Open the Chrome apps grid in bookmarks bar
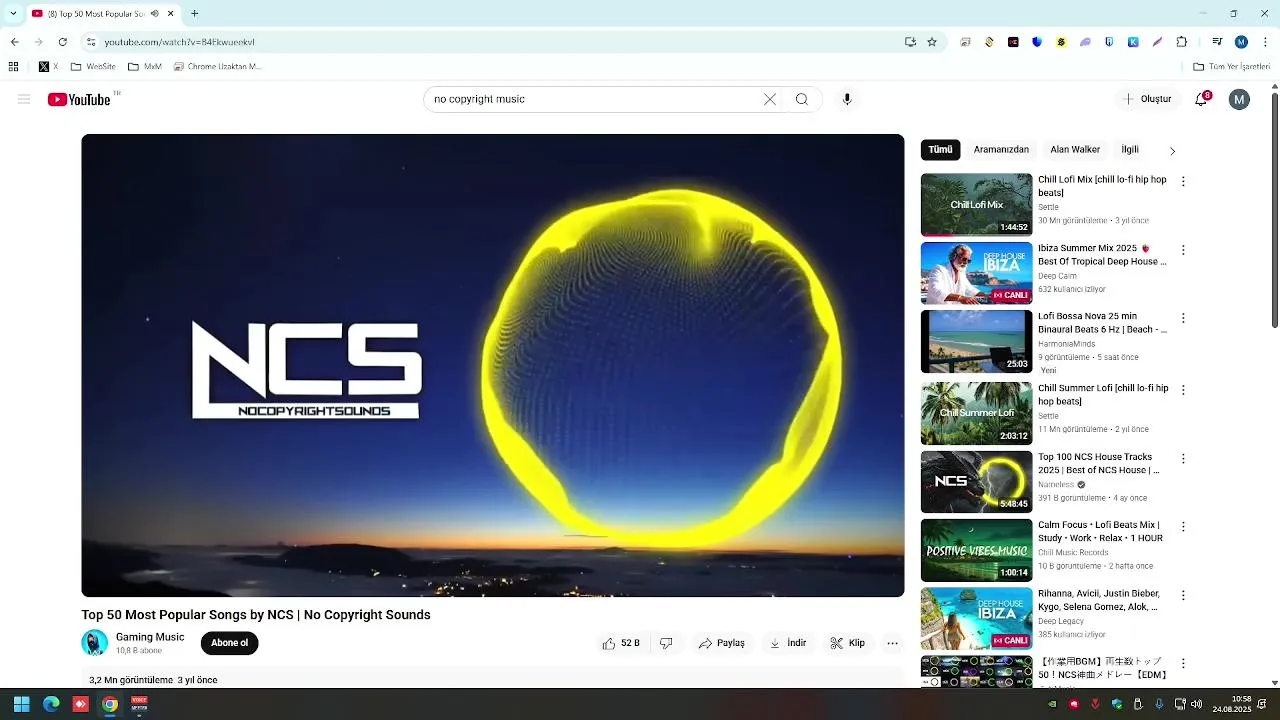1280x720 pixels. click(x=13, y=67)
